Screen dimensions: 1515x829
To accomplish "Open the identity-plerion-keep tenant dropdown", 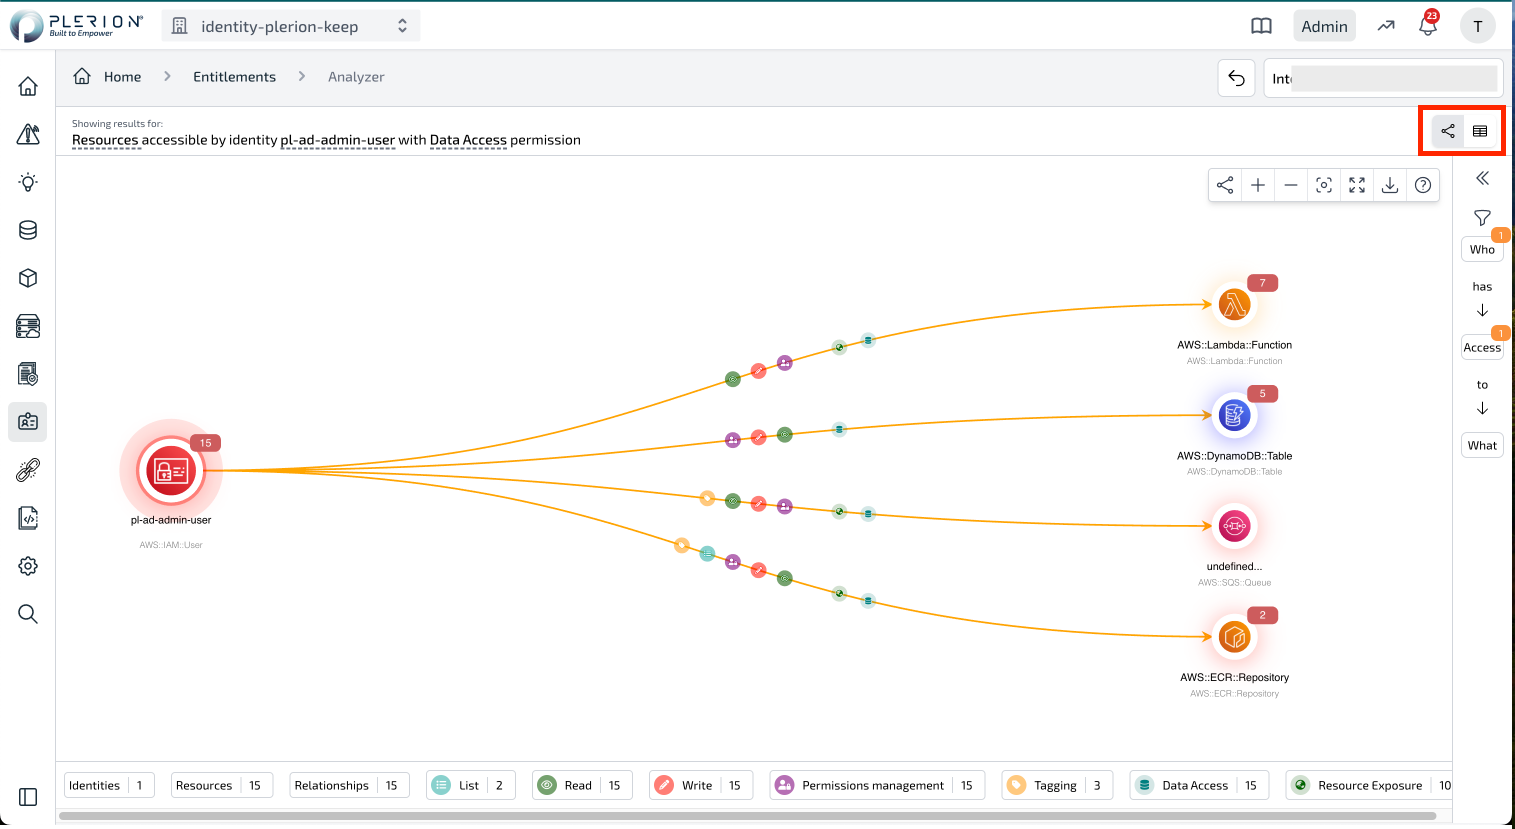I will [290, 26].
